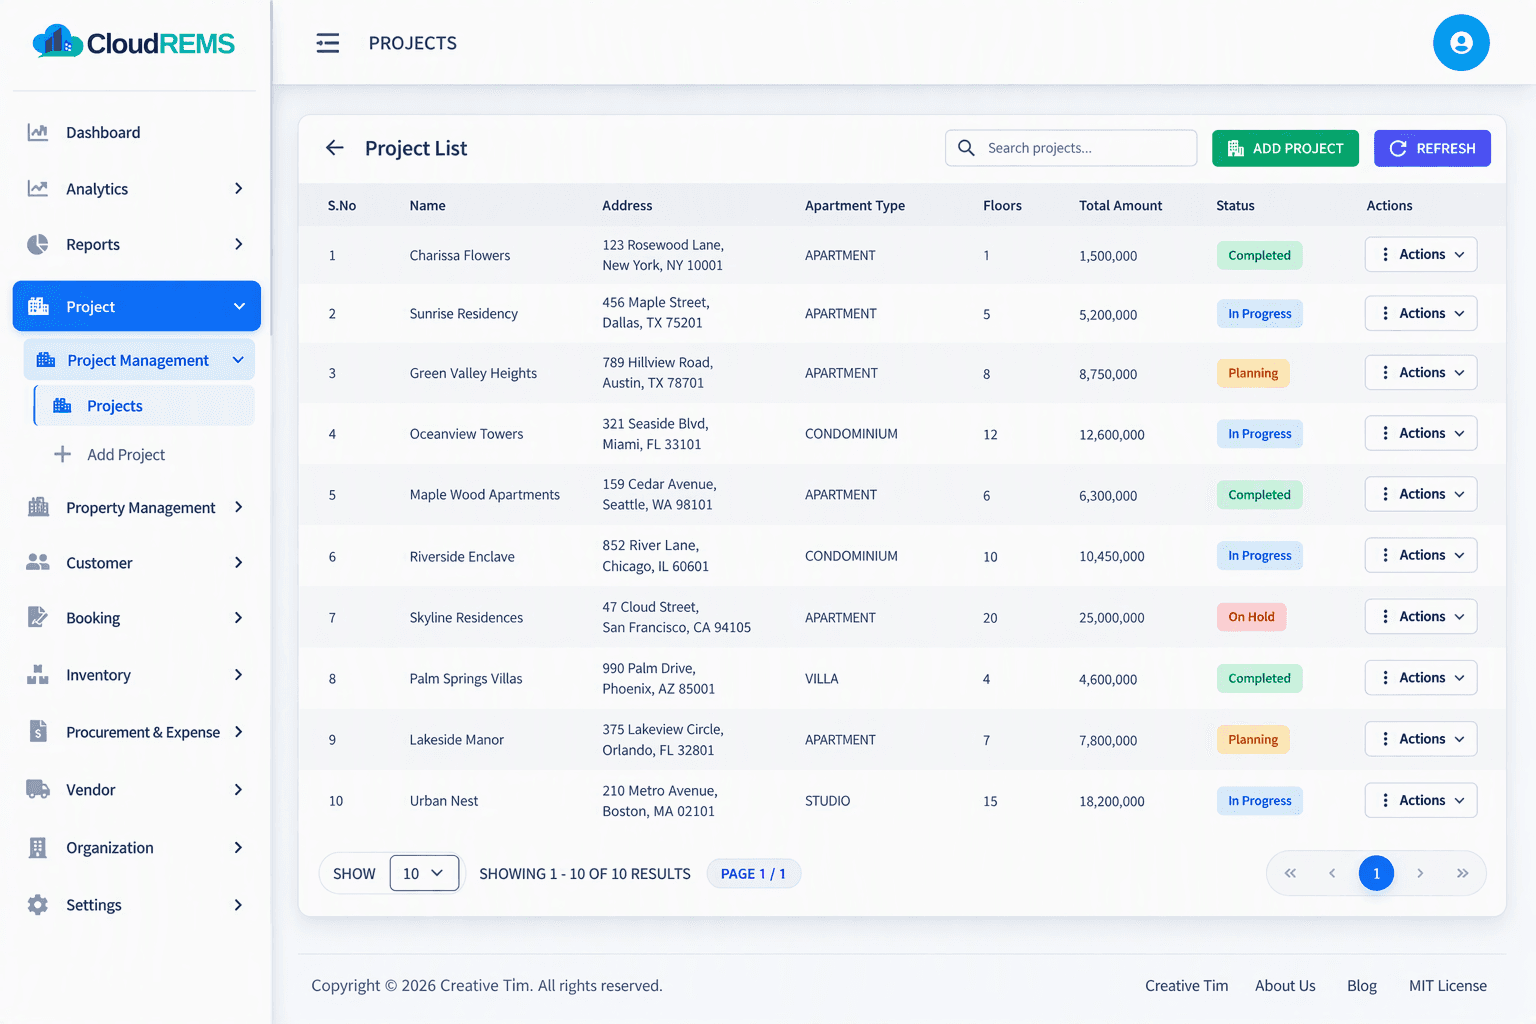Image resolution: width=1536 pixels, height=1024 pixels.
Task: Open the Project sidebar section
Action: 137,306
